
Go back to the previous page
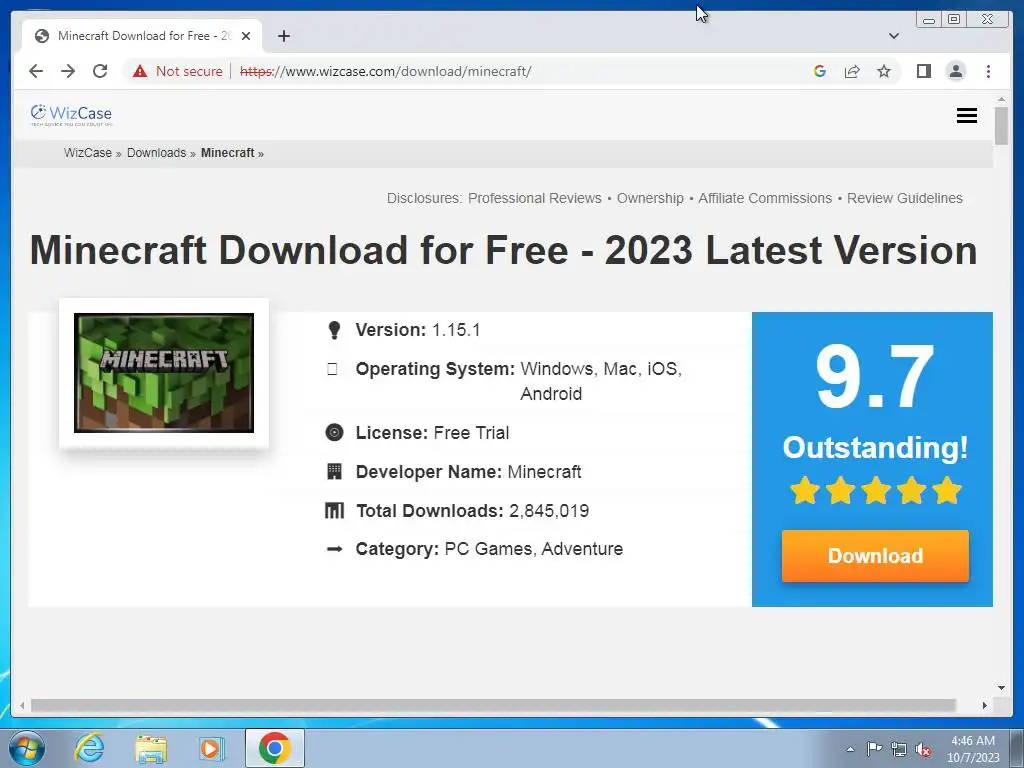click(x=36, y=71)
